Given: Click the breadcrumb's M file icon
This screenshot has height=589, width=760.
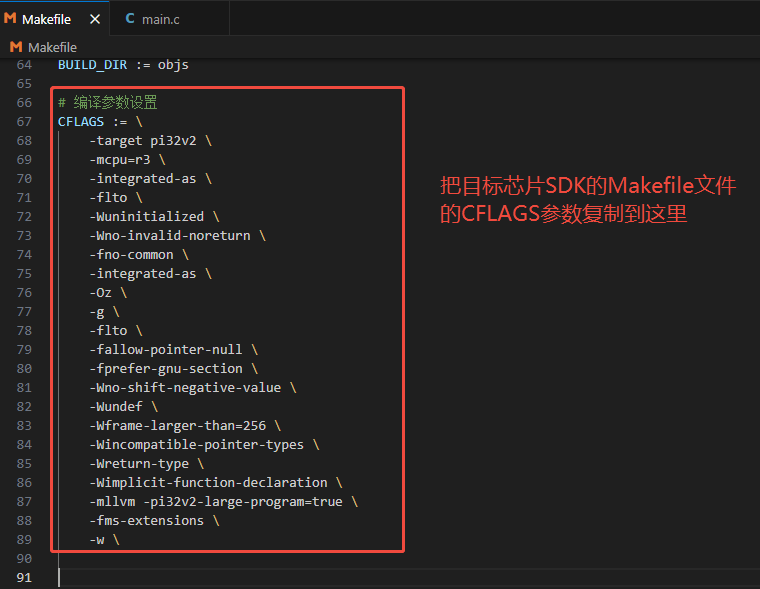Looking at the screenshot, I should tap(16, 47).
